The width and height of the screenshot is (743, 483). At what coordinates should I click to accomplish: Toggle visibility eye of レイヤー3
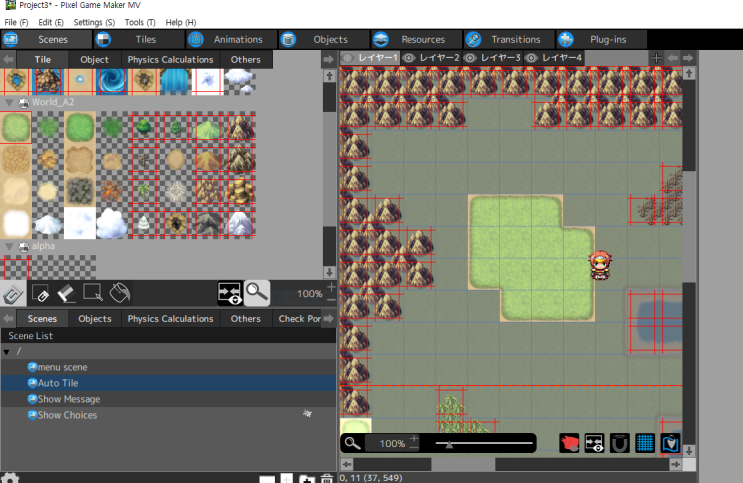(470, 58)
